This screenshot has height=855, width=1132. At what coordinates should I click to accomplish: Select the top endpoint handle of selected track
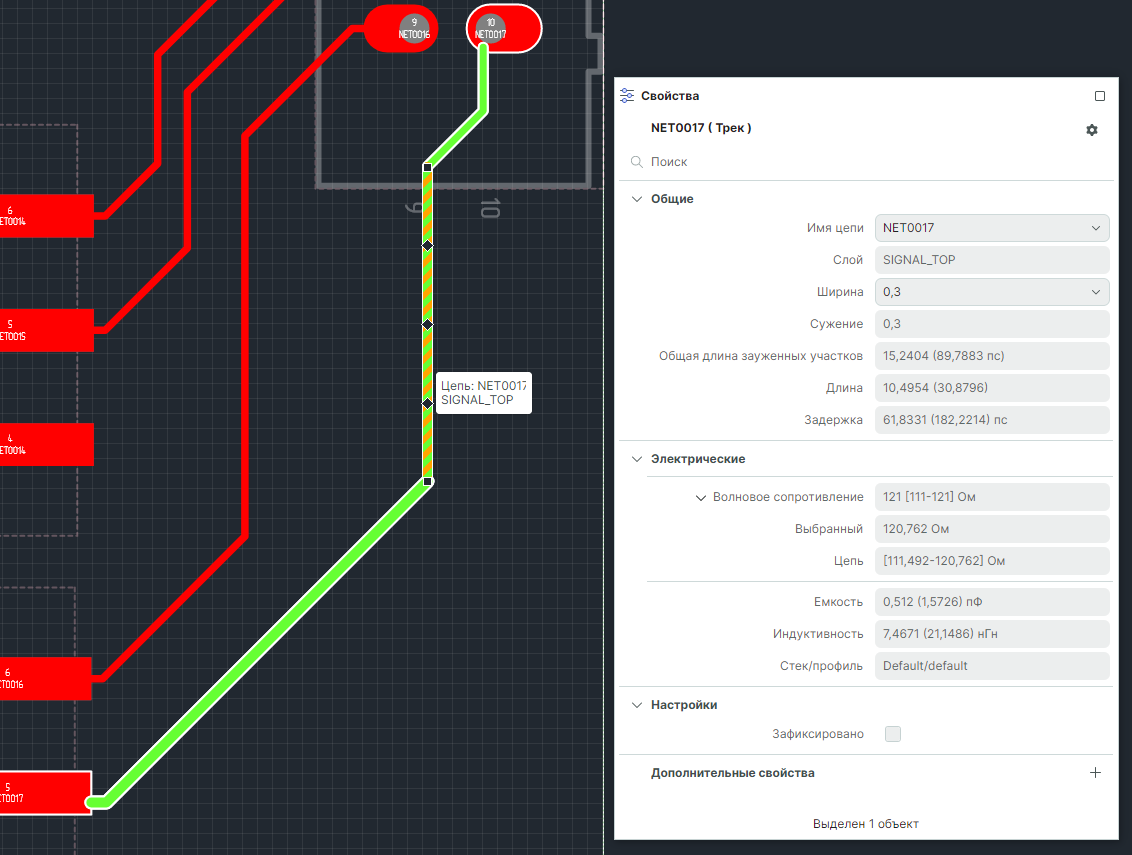point(427,167)
